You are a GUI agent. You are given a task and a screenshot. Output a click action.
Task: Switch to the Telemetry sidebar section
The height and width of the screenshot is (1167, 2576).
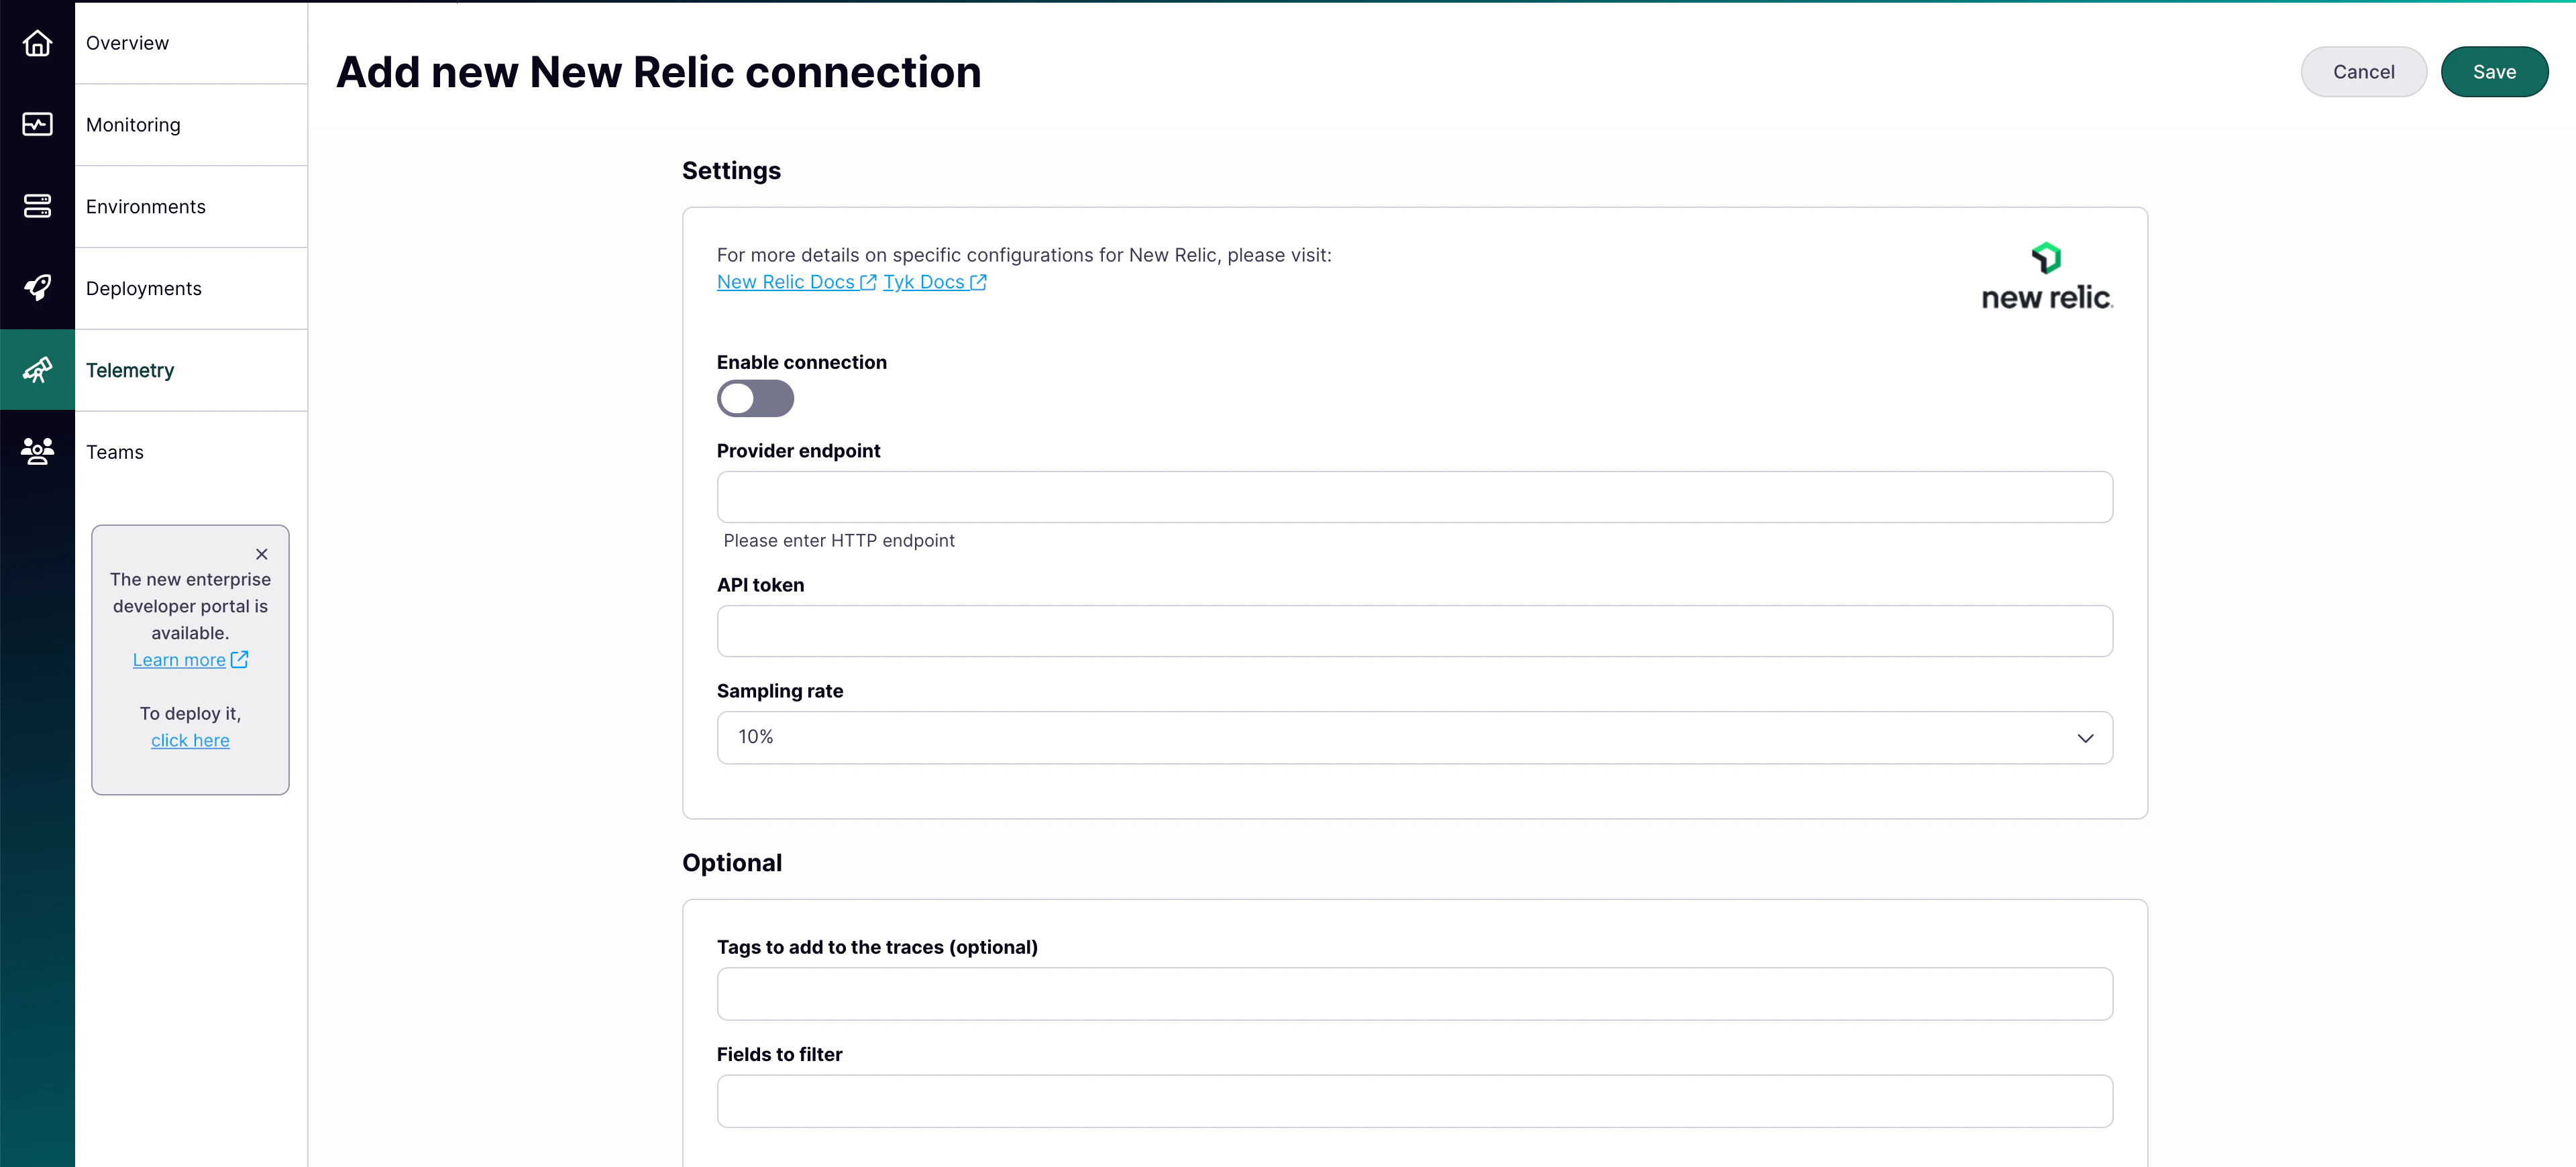tap(130, 370)
